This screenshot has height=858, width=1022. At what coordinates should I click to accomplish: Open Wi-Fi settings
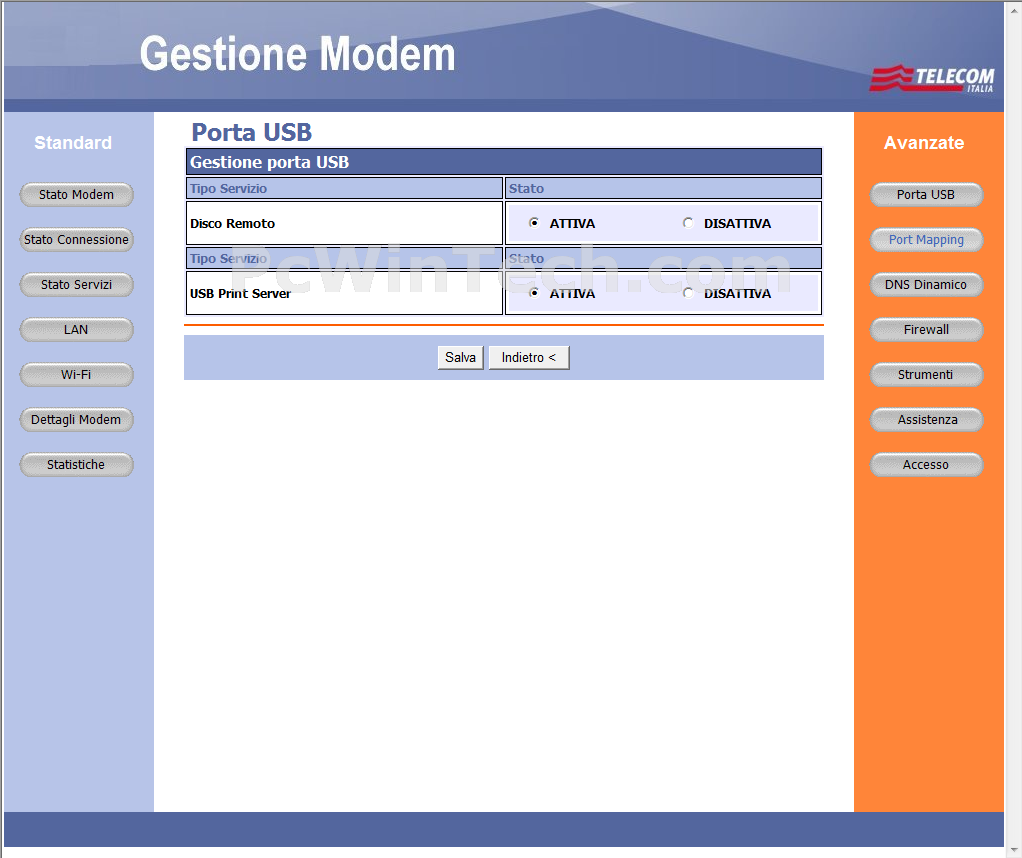(76, 374)
